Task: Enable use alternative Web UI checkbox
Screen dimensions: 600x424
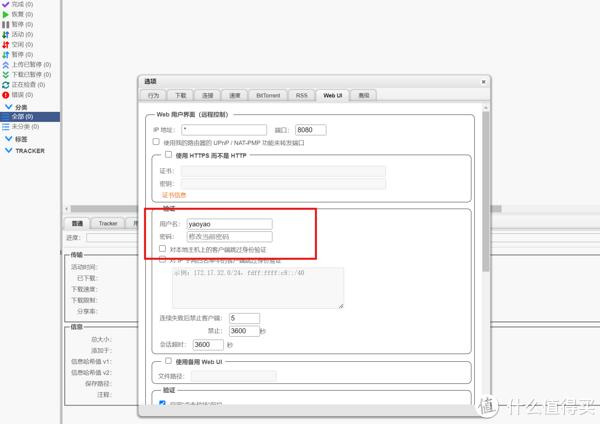Action: [168, 360]
